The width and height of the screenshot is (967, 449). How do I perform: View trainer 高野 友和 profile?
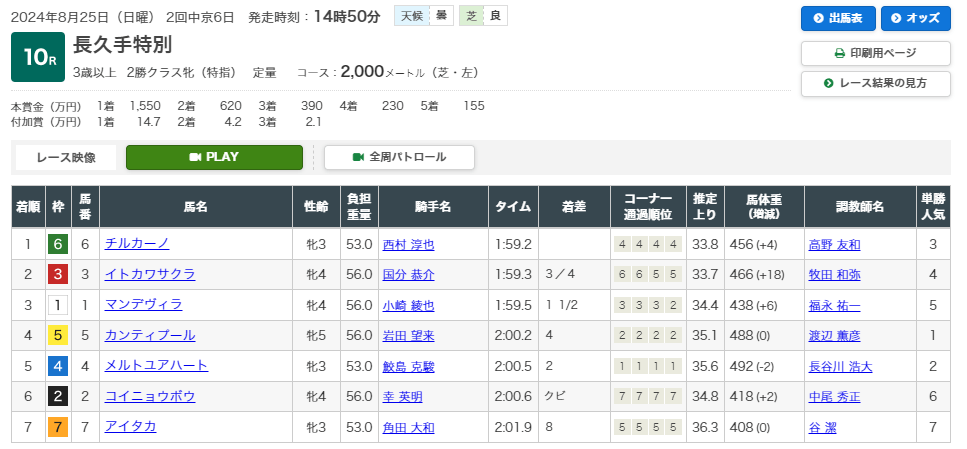tap(833, 244)
